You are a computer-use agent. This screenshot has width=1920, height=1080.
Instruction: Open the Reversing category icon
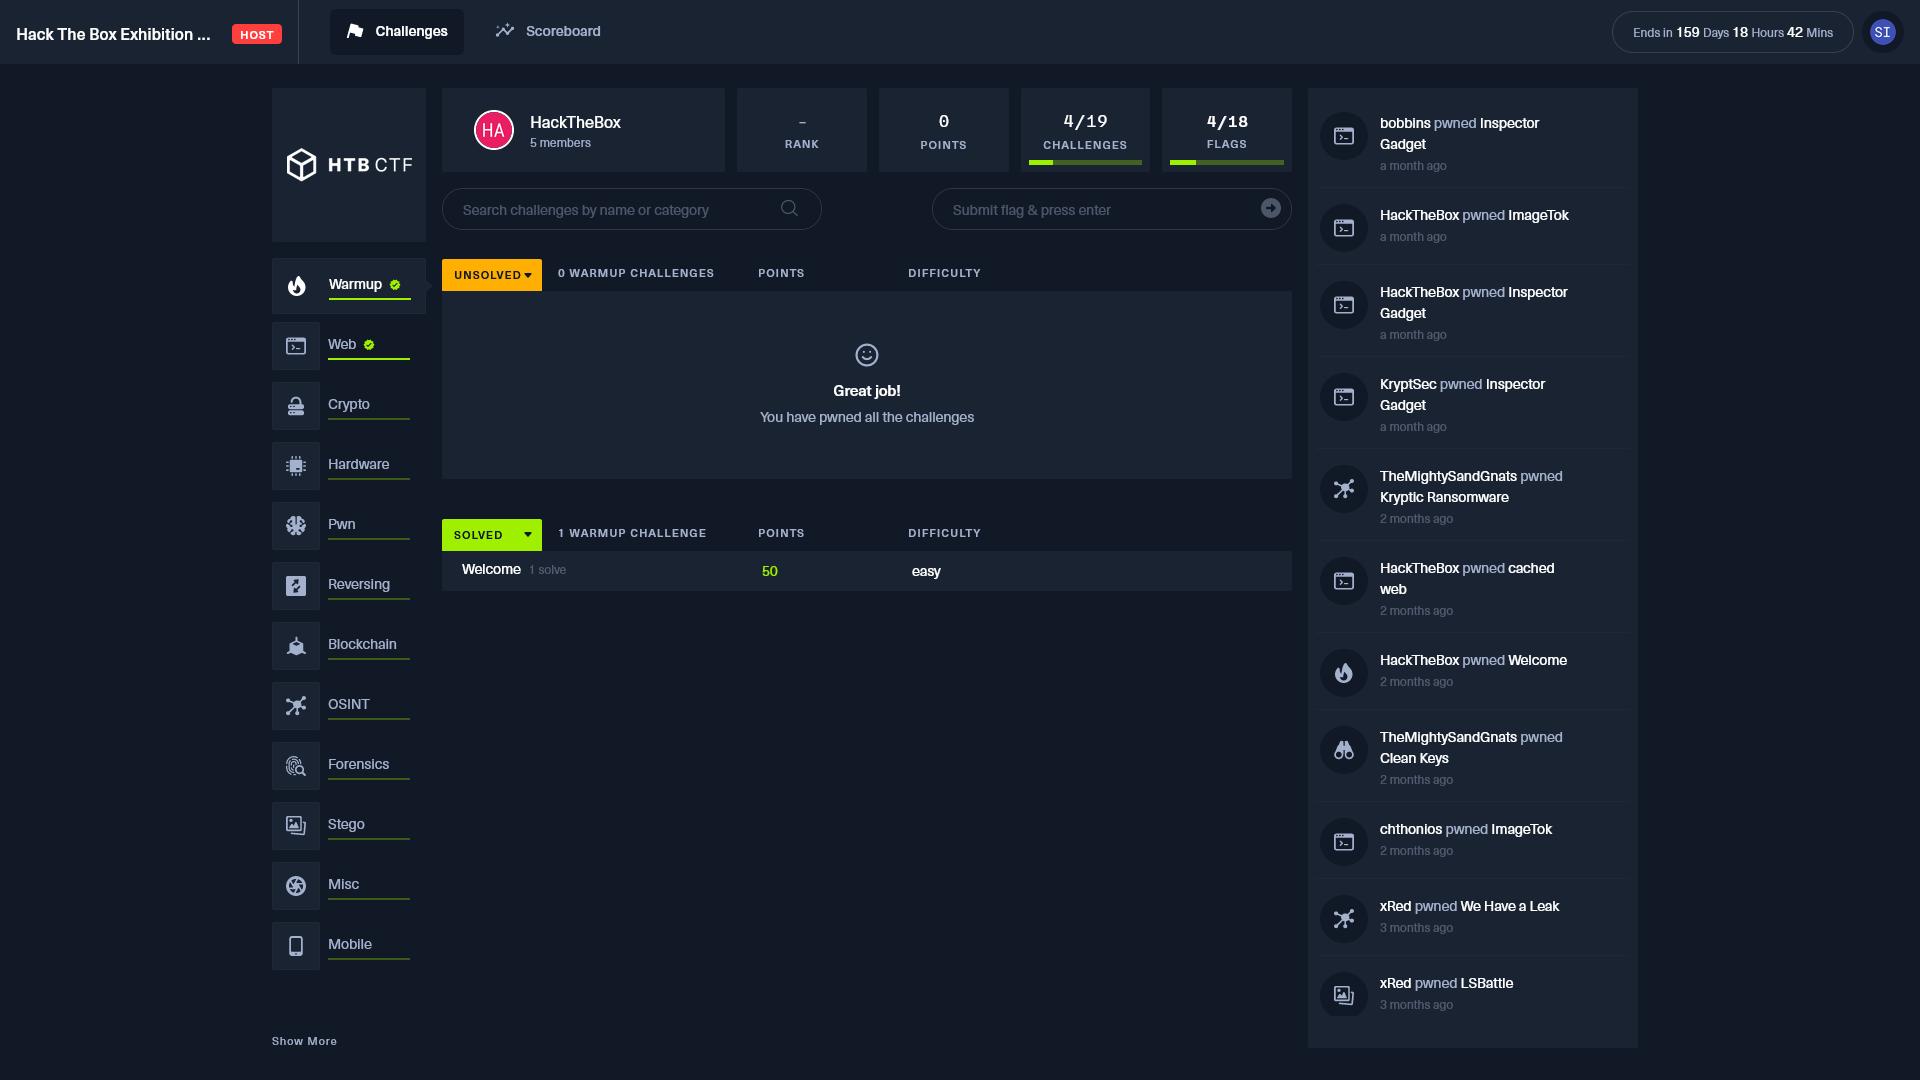point(296,585)
